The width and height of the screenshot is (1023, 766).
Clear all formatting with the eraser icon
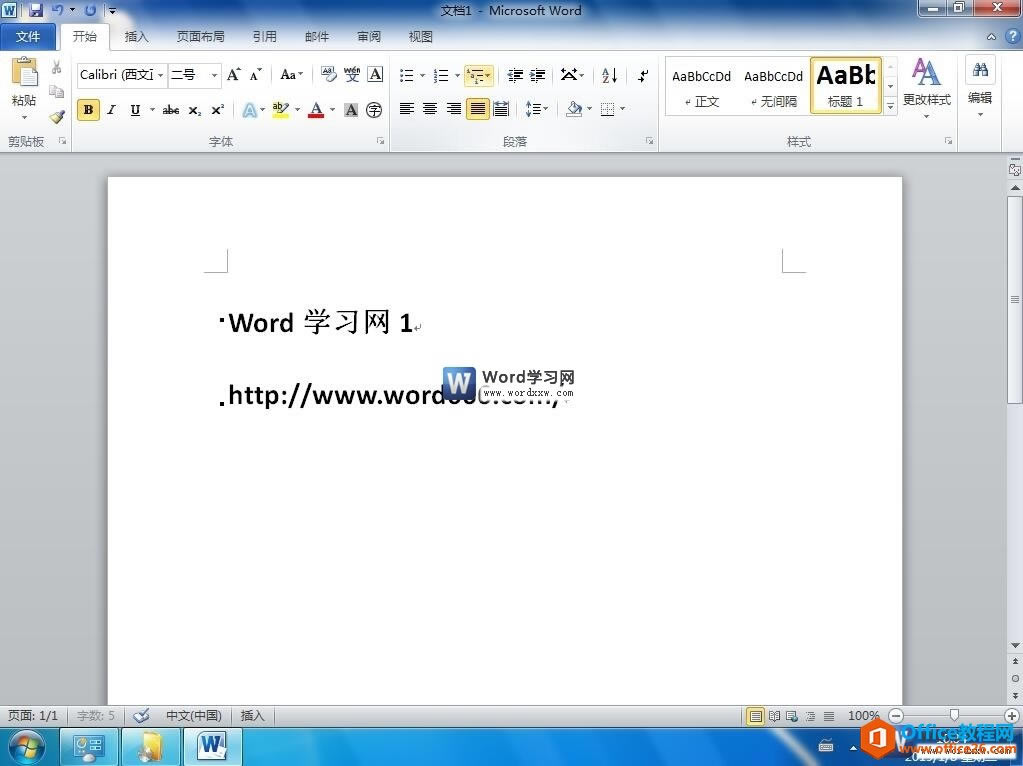pyautogui.click(x=329, y=75)
